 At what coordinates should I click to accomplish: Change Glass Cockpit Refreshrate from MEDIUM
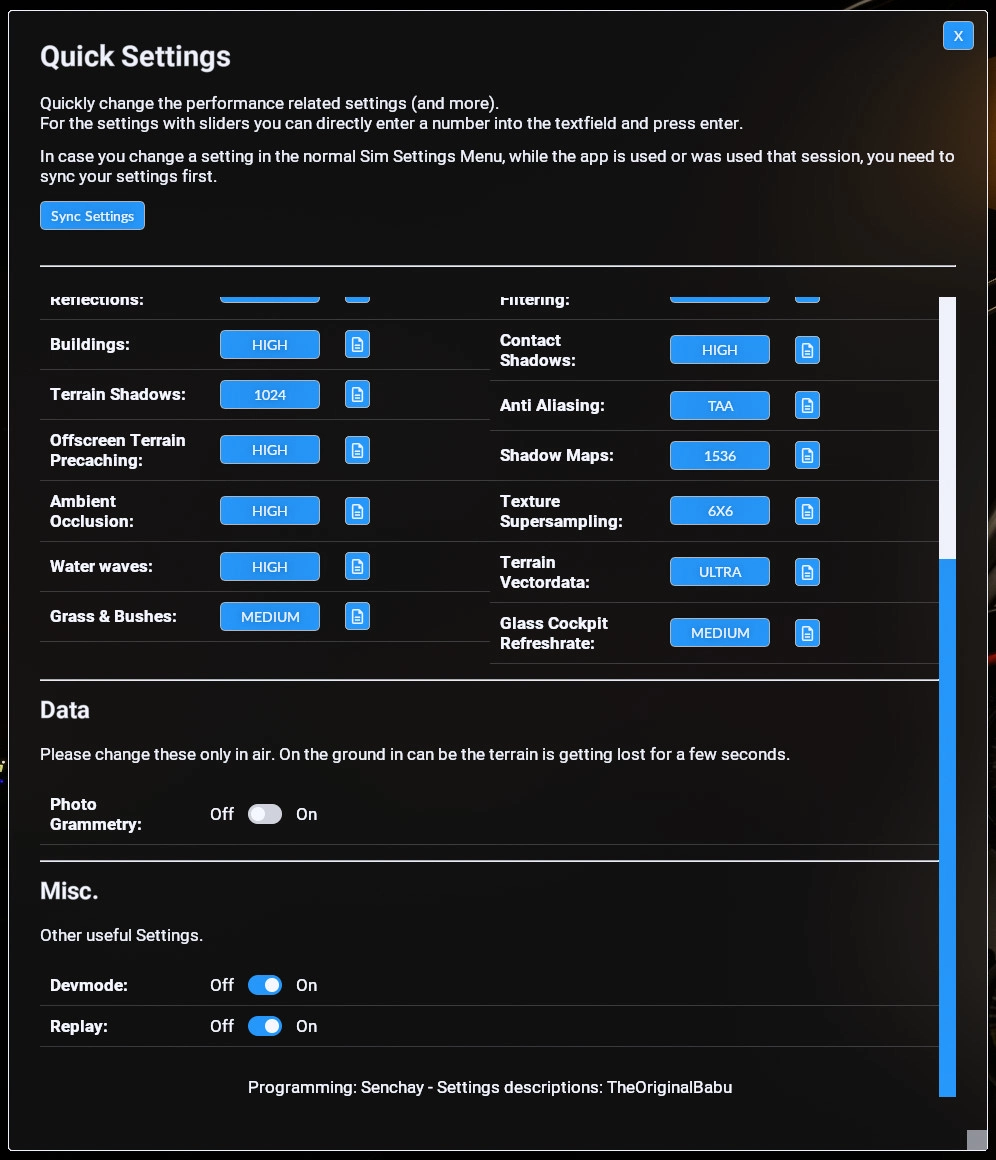point(719,632)
